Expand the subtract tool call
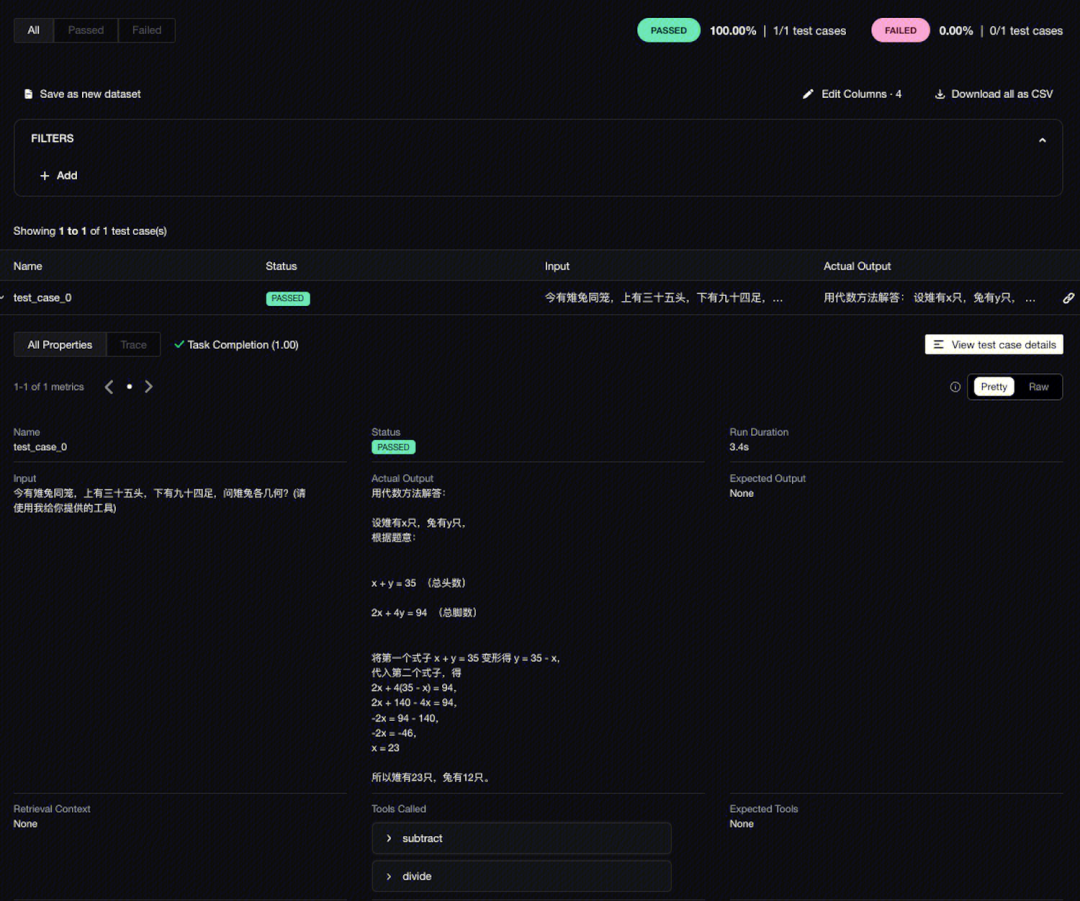This screenshot has width=1080, height=901. point(521,838)
